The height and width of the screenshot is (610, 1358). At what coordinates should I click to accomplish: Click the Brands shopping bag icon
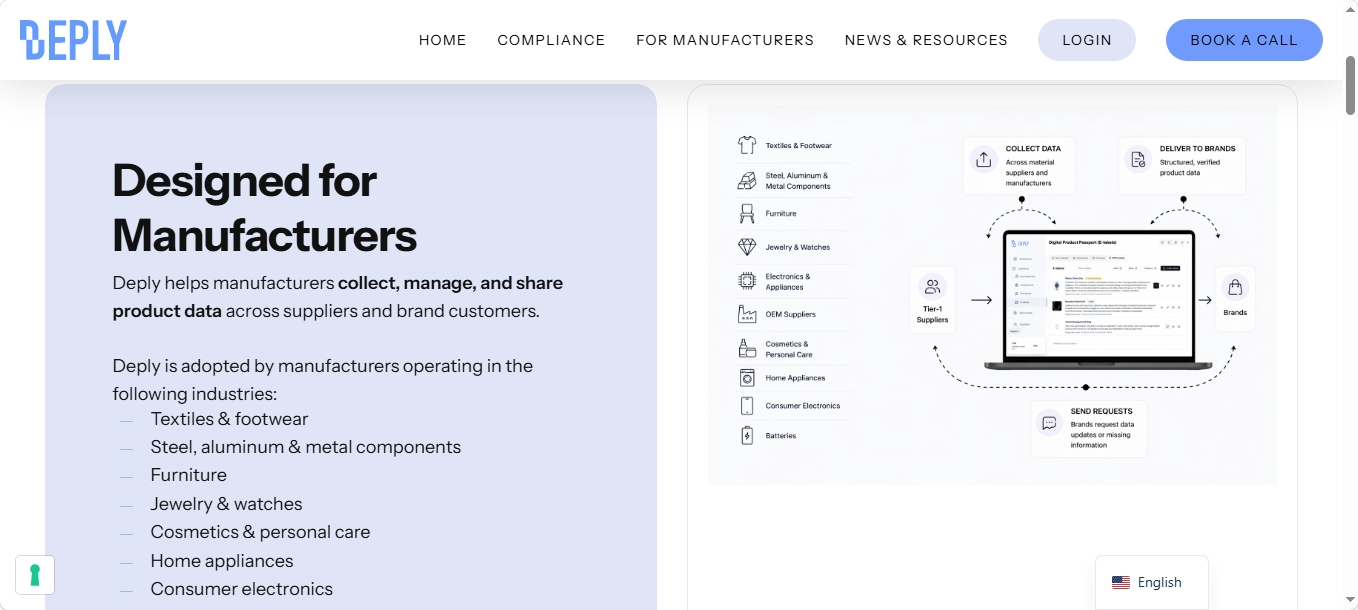(x=1235, y=287)
